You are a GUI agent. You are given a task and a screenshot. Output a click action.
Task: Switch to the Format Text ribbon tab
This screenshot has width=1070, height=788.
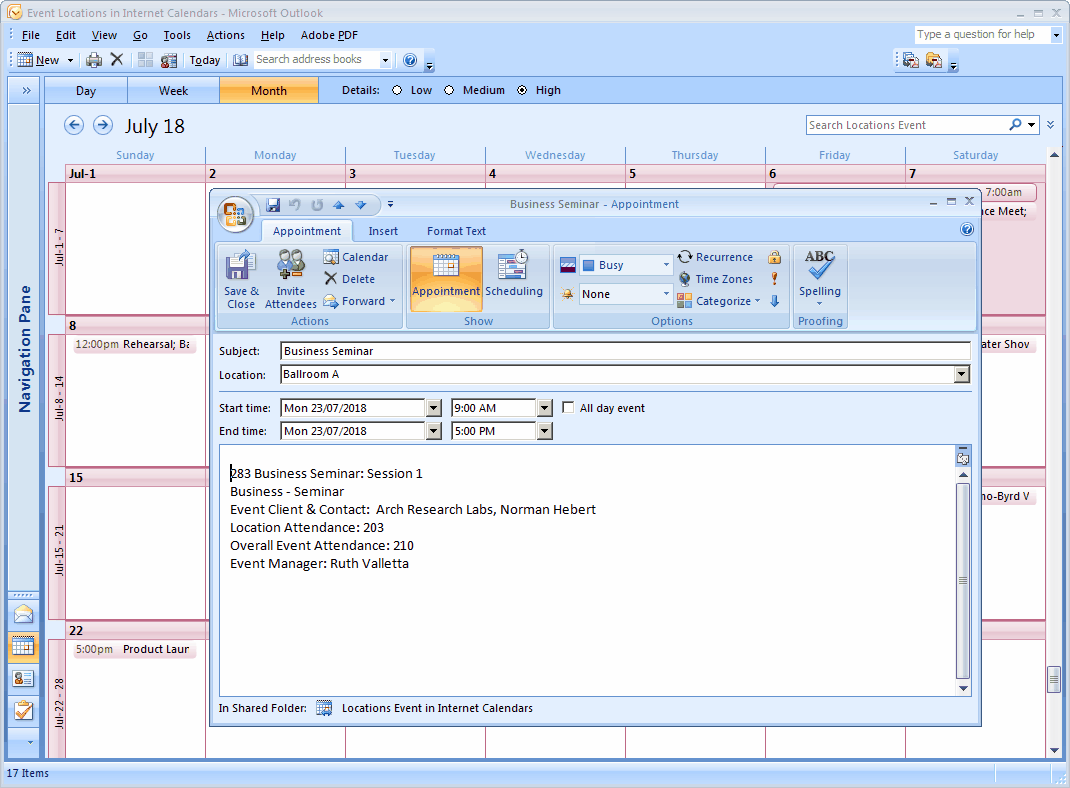click(x=457, y=231)
